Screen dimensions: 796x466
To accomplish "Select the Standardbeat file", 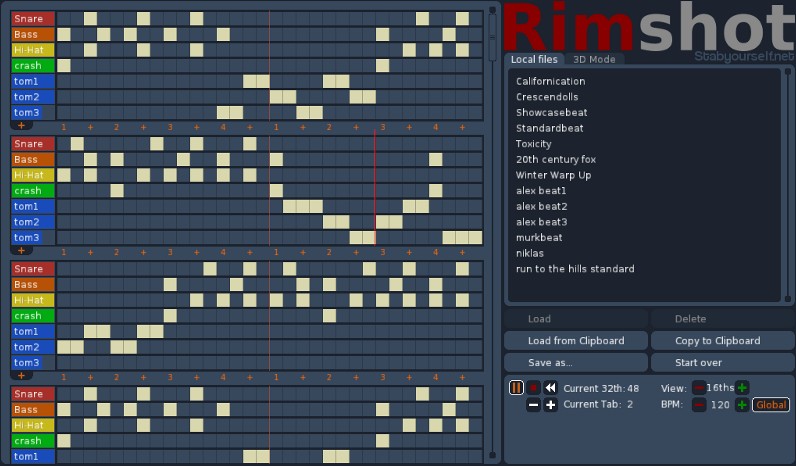I will click(549, 128).
